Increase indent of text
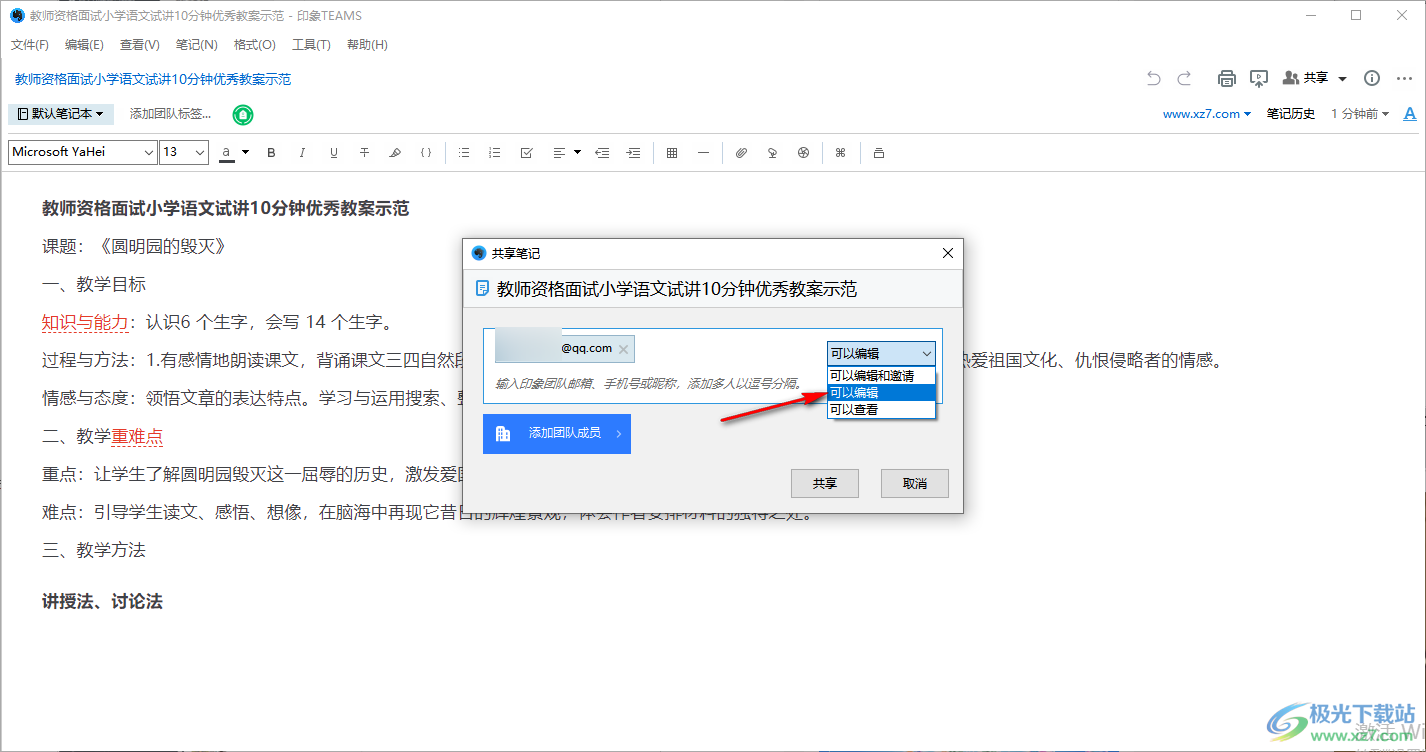Screen dimensions: 1426x752 pos(633,153)
